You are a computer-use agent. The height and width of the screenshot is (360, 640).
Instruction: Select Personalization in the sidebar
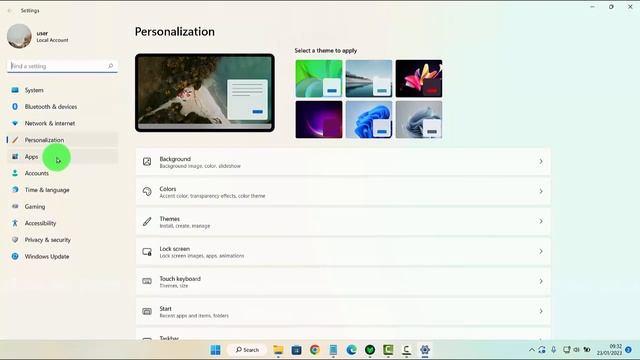(x=62, y=140)
